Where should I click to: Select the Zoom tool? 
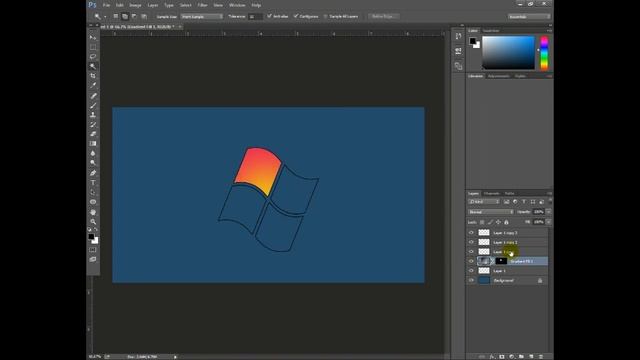93,222
